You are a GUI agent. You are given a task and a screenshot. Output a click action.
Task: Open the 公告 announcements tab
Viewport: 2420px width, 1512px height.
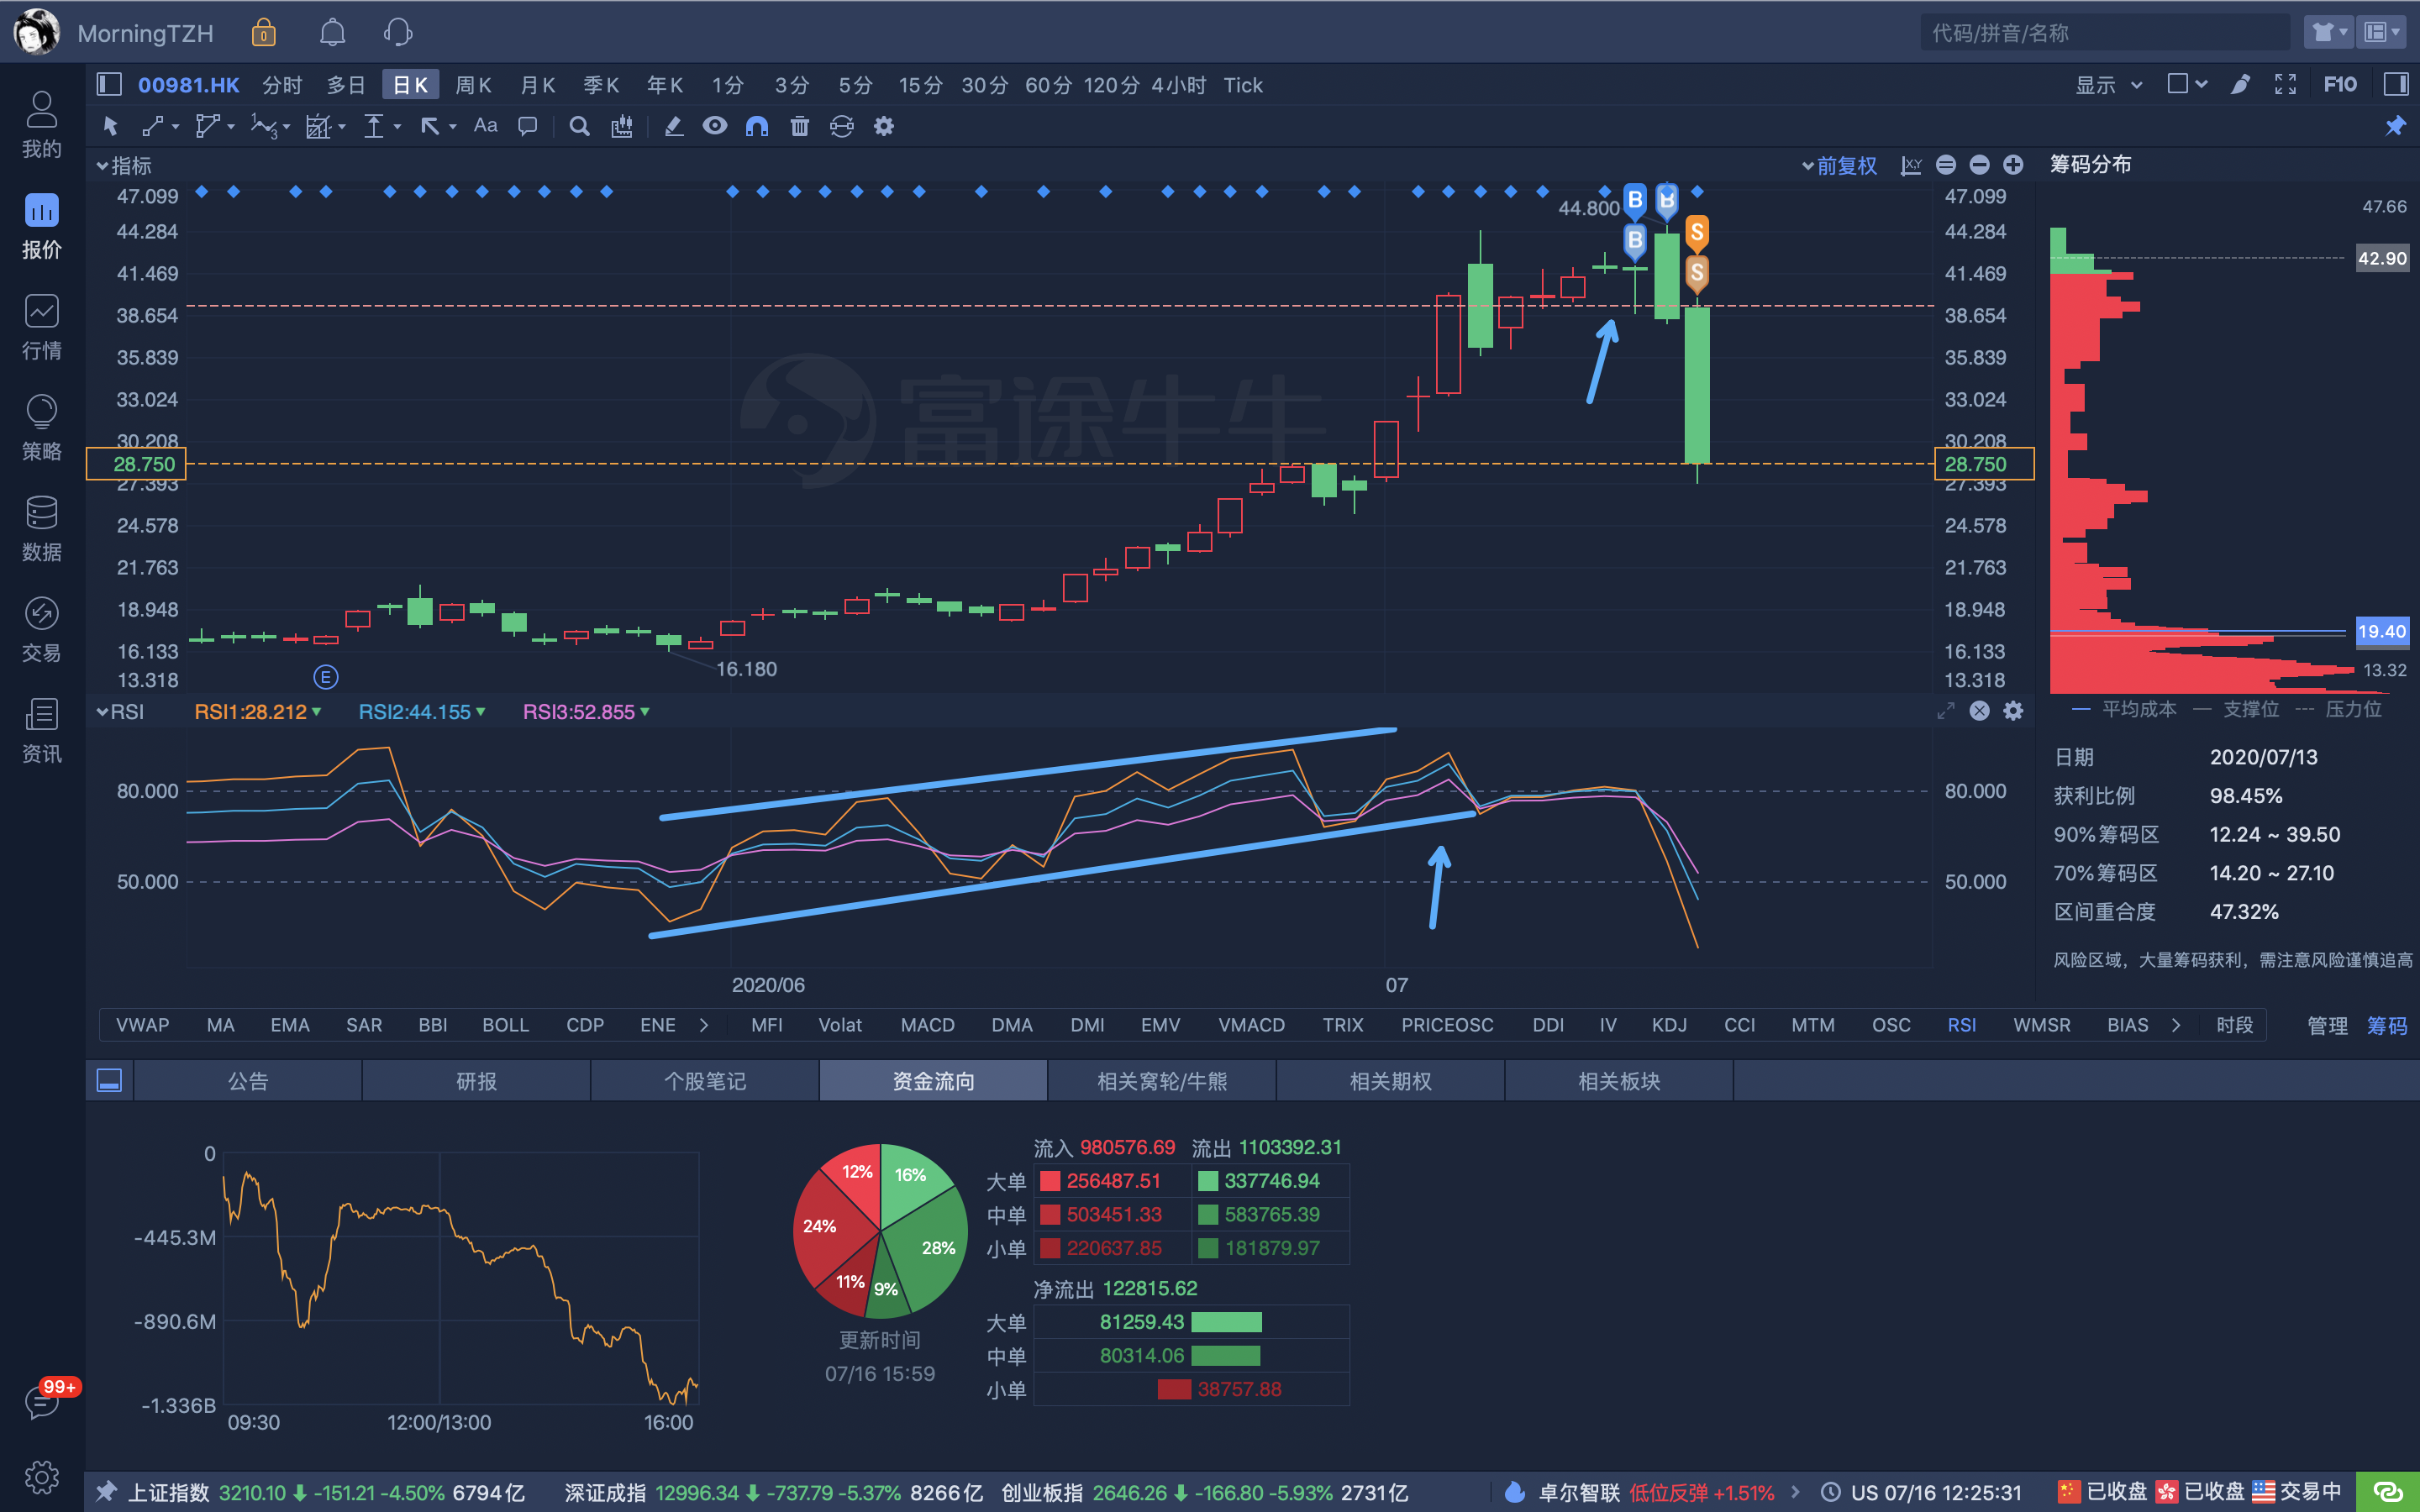pos(248,1081)
